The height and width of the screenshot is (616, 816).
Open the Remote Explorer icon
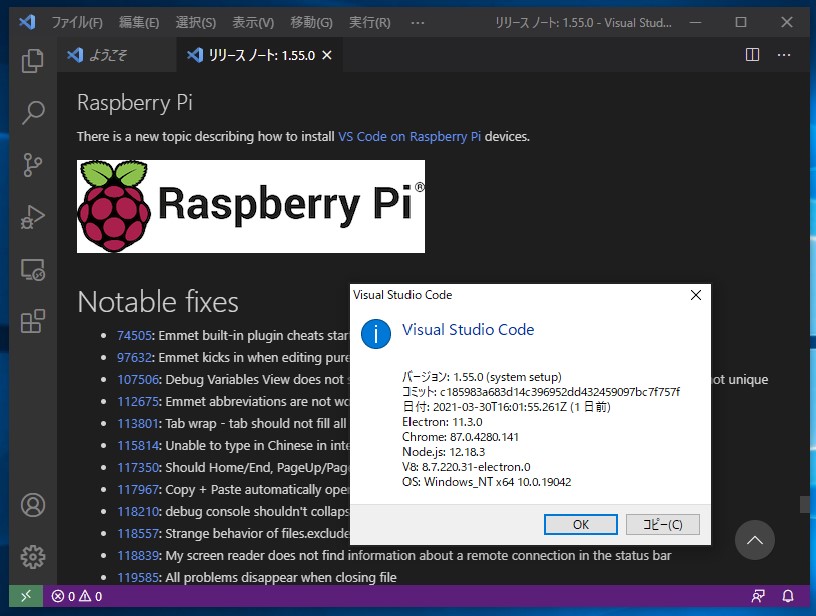tap(32, 270)
